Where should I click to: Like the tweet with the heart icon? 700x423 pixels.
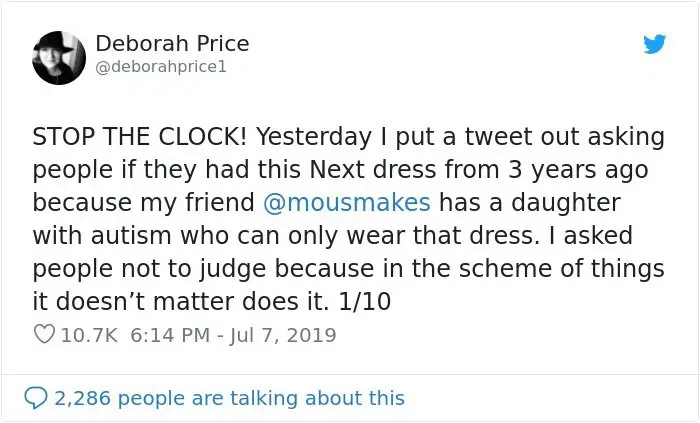[44, 335]
